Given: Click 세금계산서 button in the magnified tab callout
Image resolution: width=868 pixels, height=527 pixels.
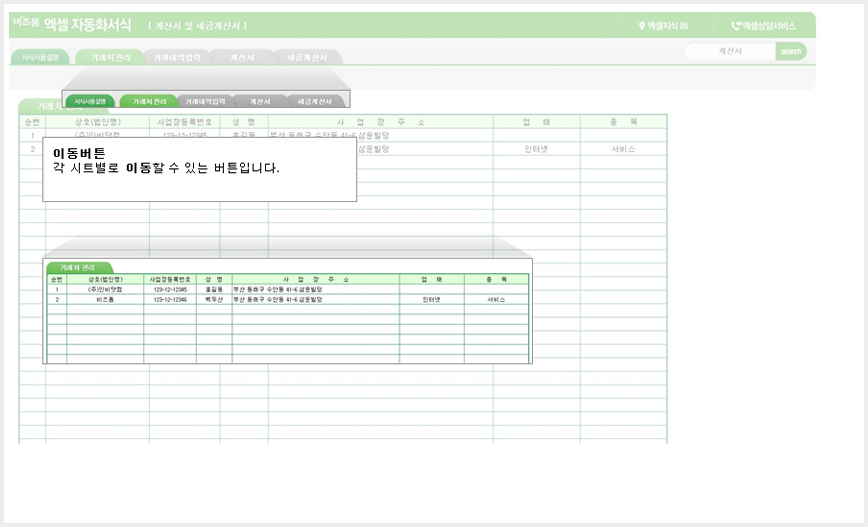Looking at the screenshot, I should 314,101.
